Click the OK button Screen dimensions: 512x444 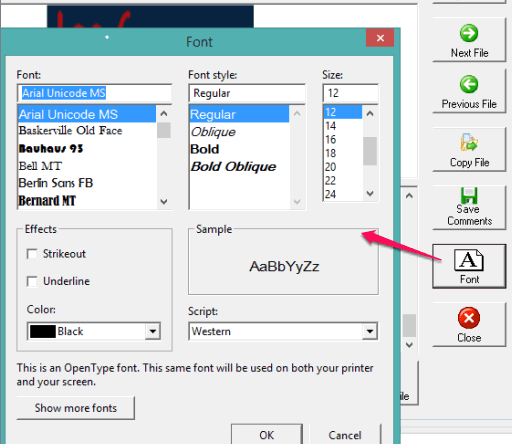tap(267, 435)
